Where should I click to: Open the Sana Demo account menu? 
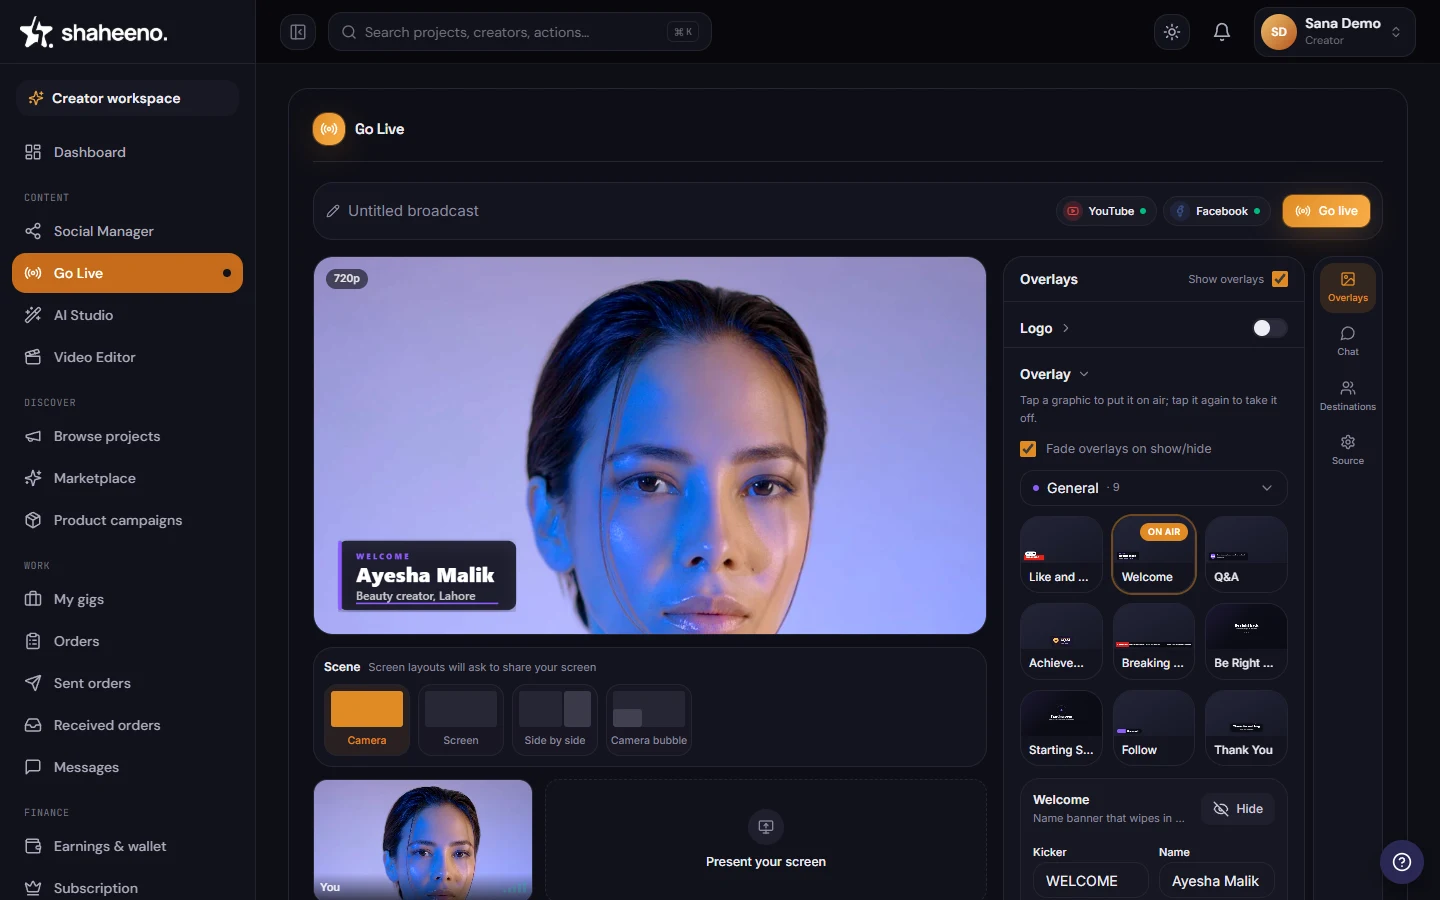1334,32
